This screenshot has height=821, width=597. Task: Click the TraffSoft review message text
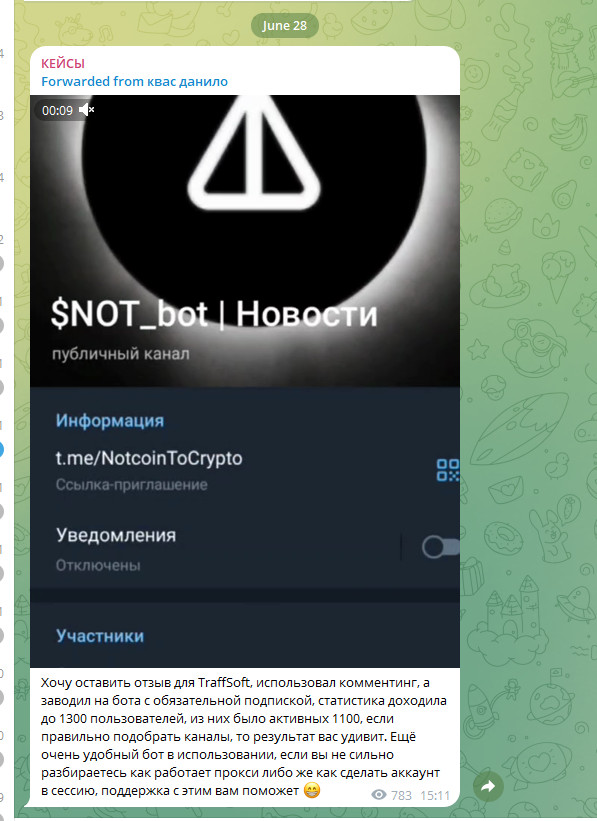click(244, 736)
